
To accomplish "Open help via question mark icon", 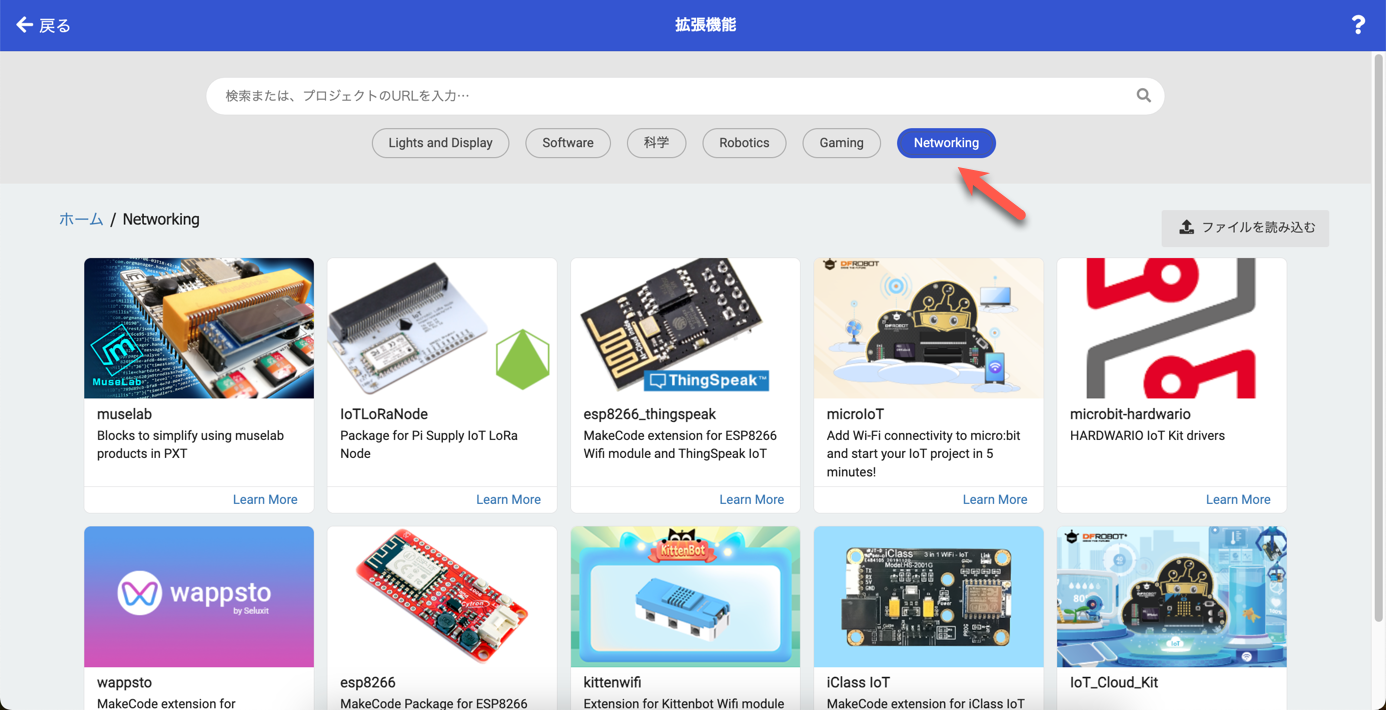I will 1358,25.
